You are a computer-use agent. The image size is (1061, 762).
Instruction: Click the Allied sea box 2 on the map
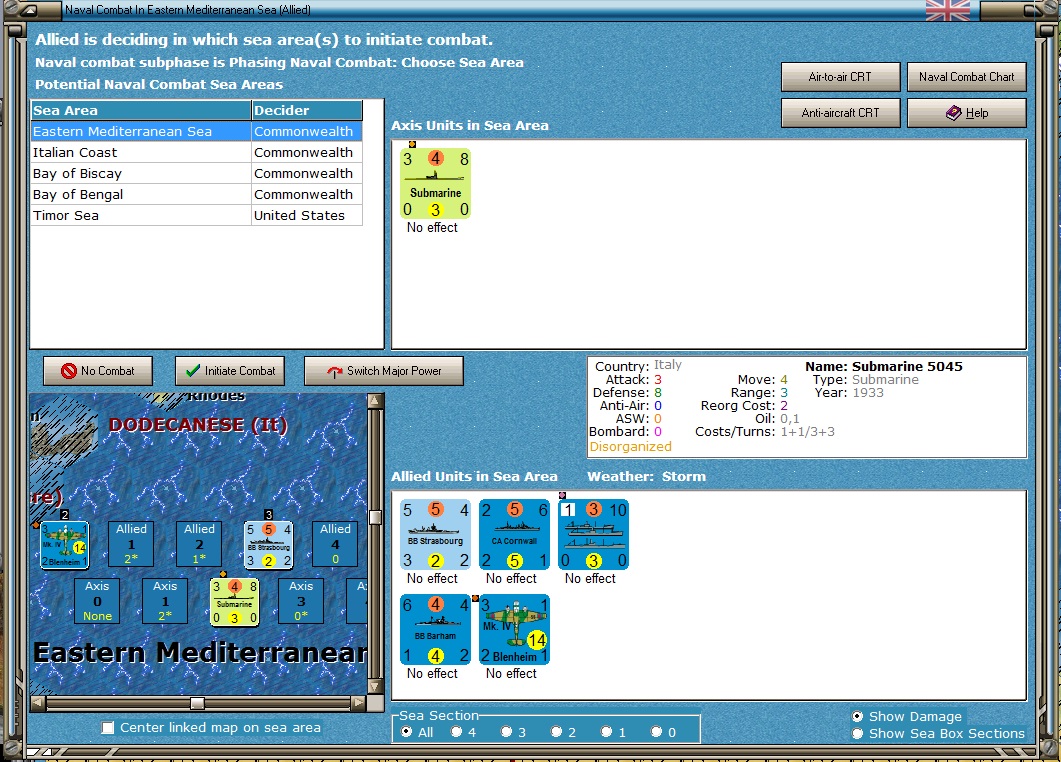pos(199,543)
